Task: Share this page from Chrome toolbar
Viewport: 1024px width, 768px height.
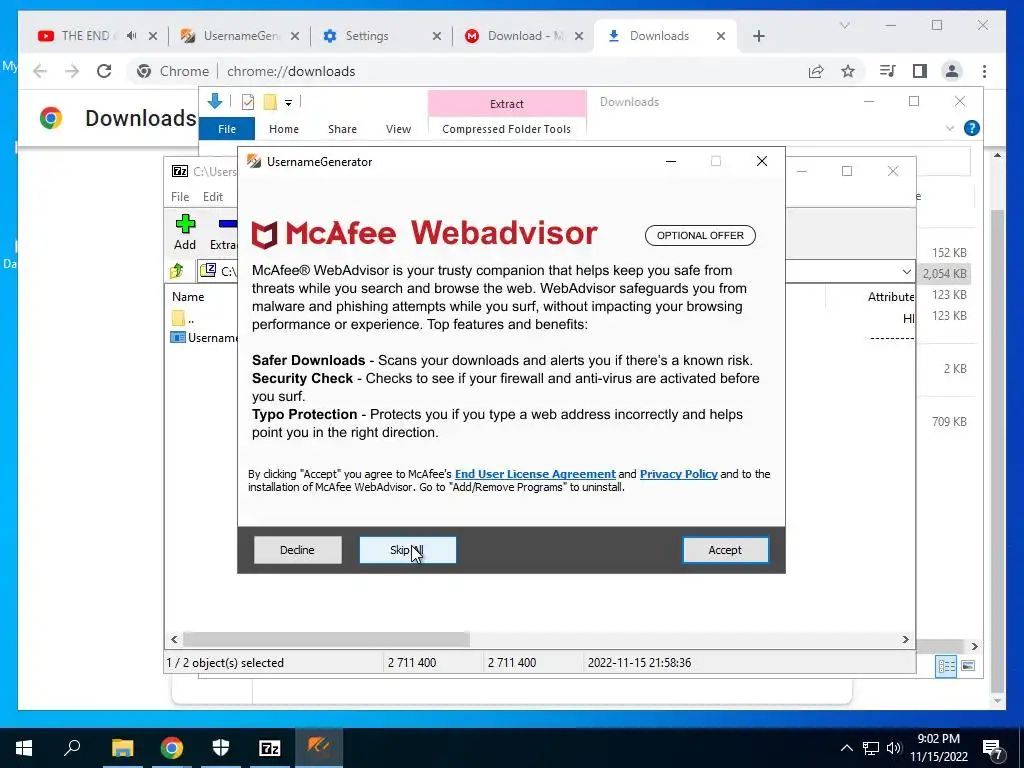Action: coord(816,71)
